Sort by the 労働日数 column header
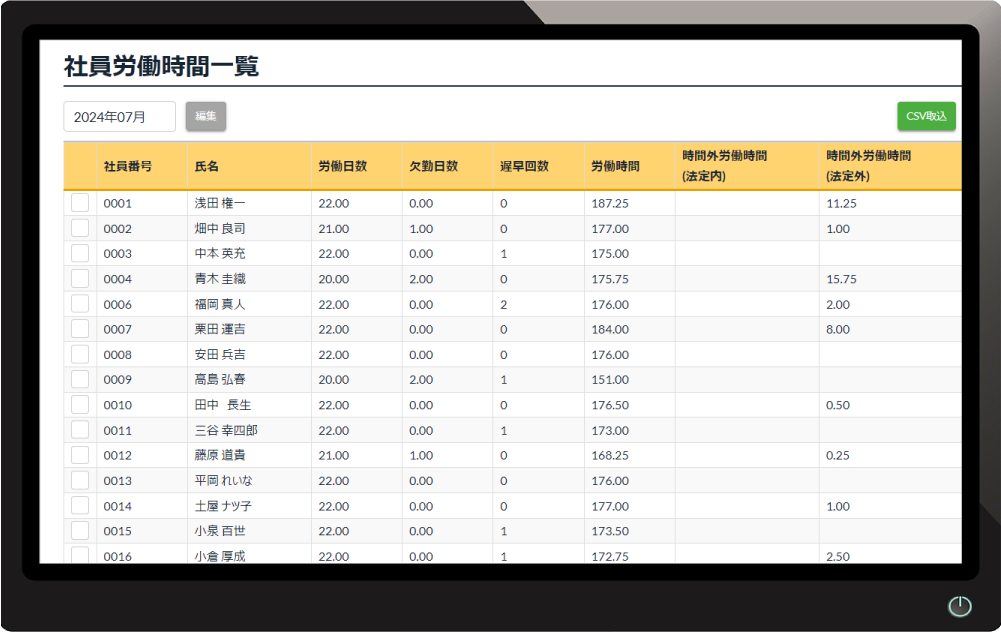Screen dimensions: 1001x632 click(342, 166)
